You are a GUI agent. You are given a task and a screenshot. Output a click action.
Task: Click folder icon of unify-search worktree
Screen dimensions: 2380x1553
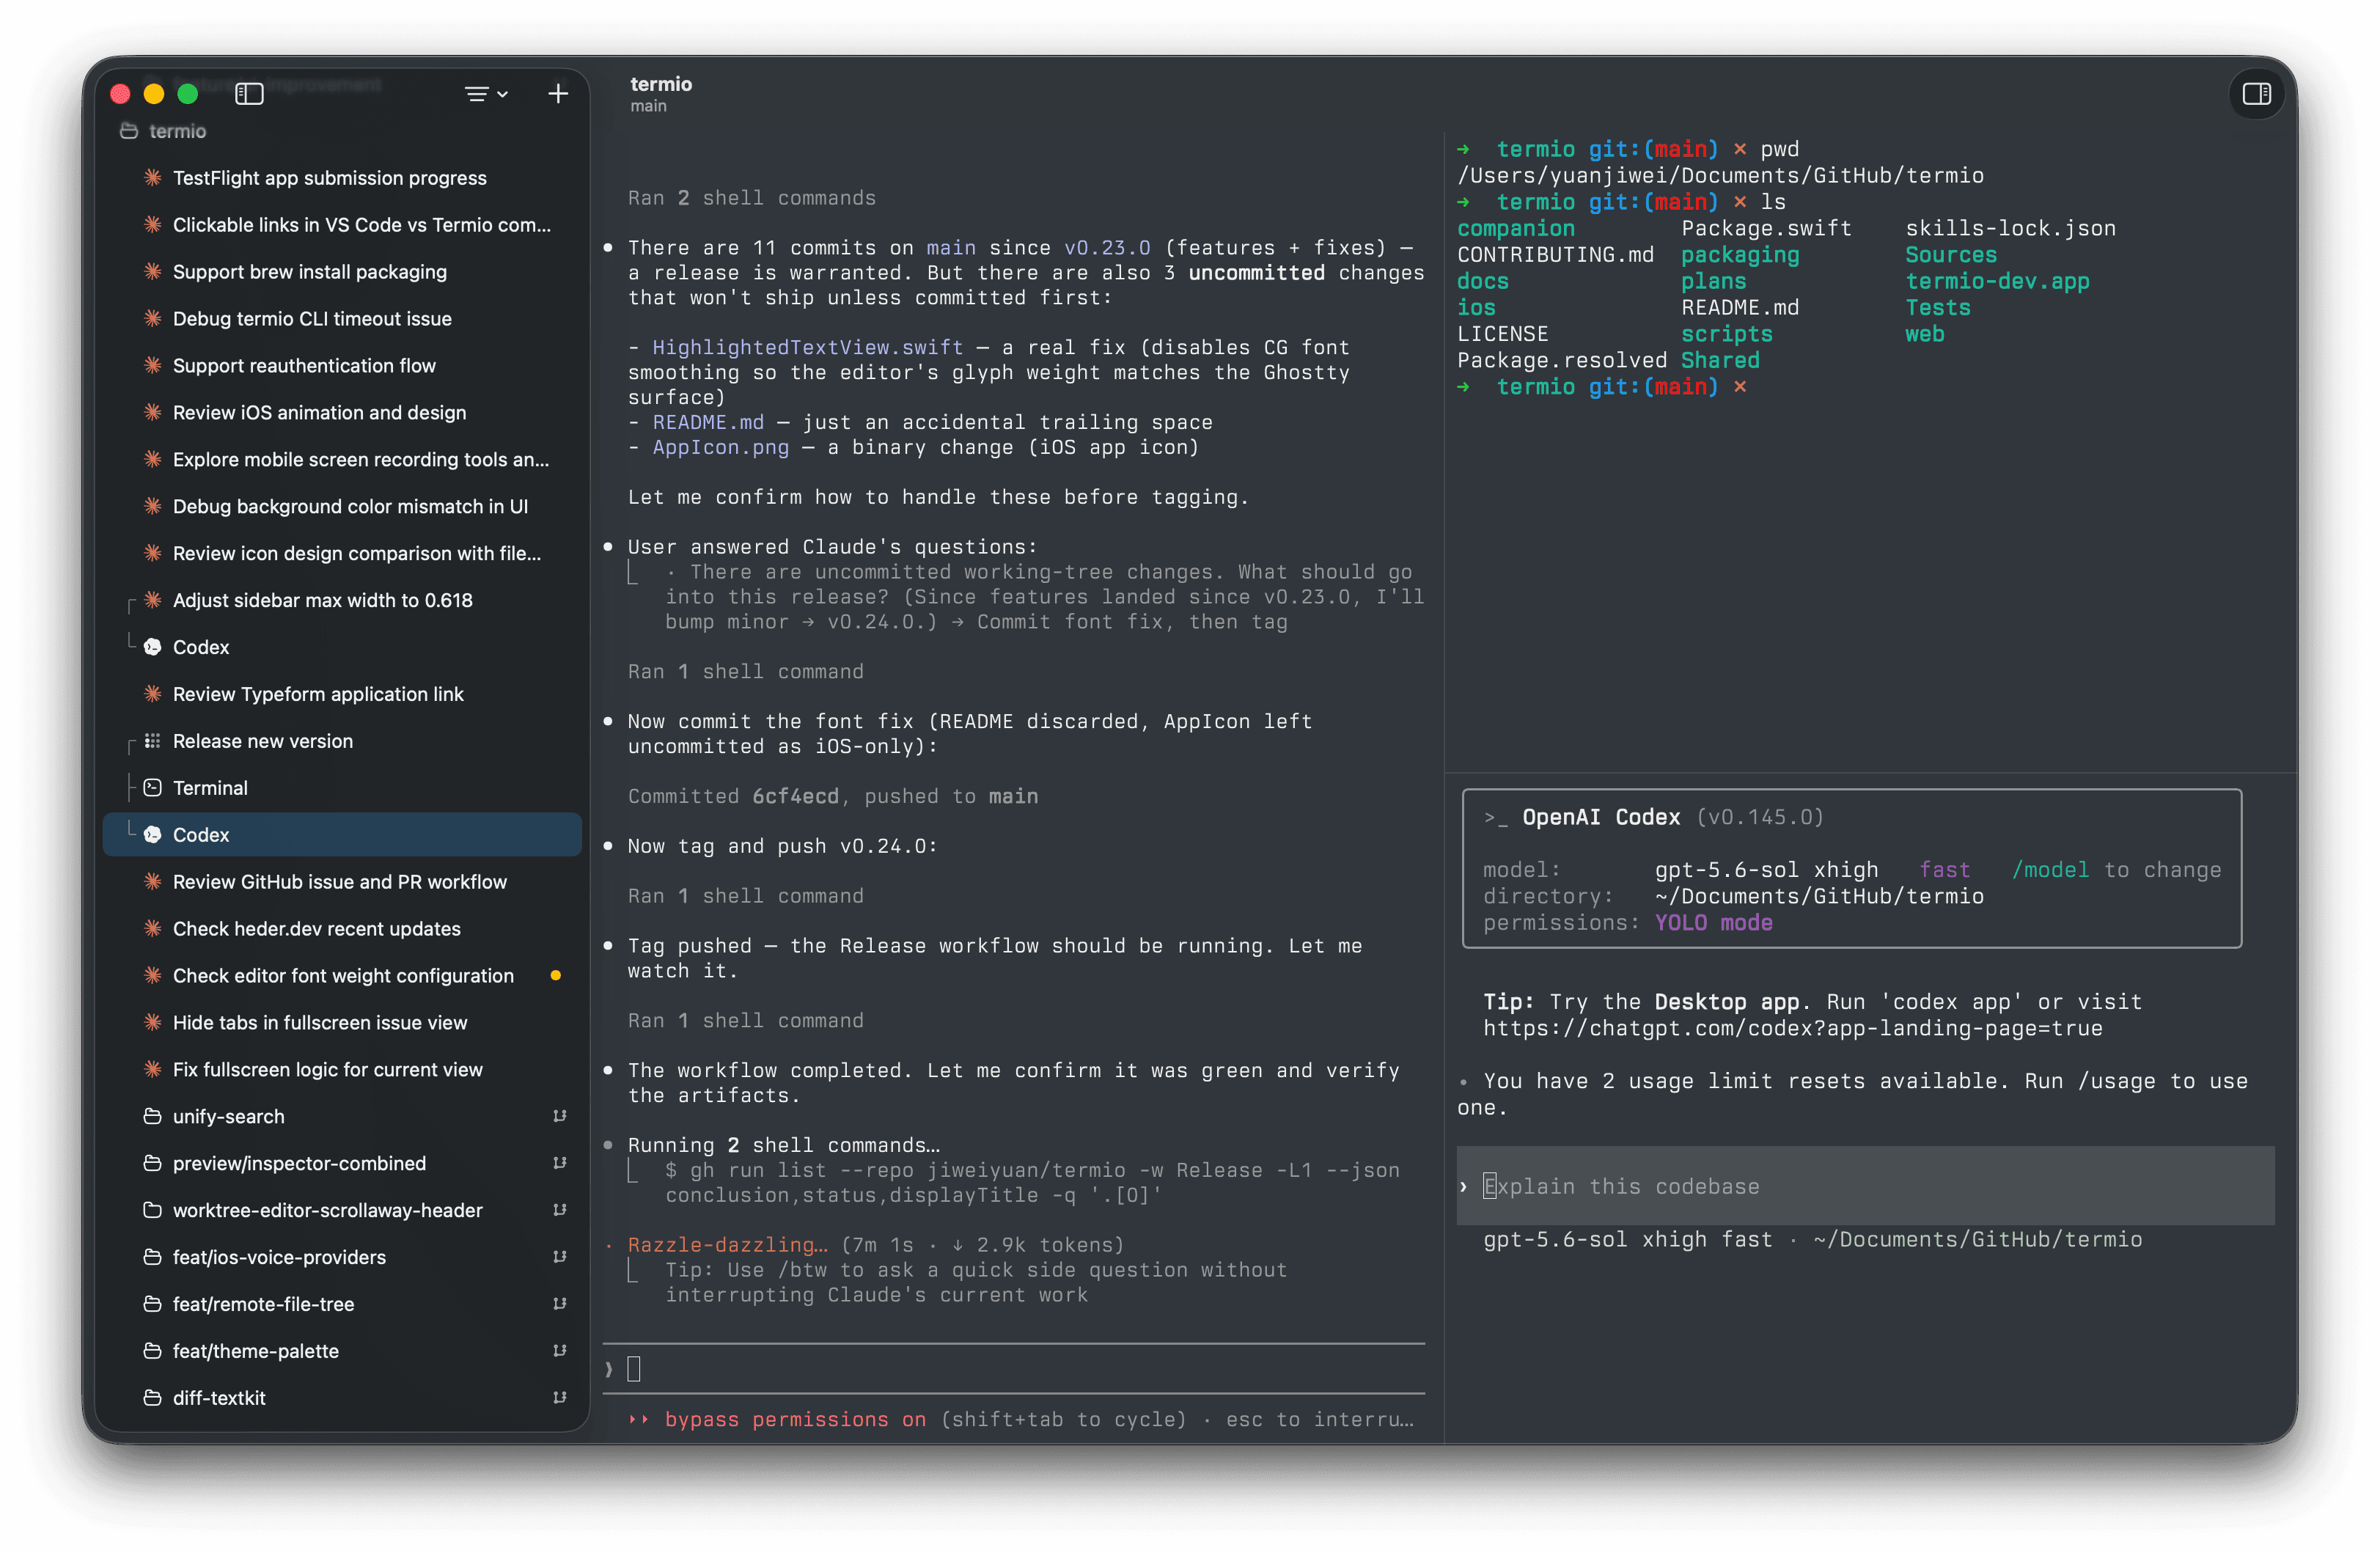(x=152, y=1116)
